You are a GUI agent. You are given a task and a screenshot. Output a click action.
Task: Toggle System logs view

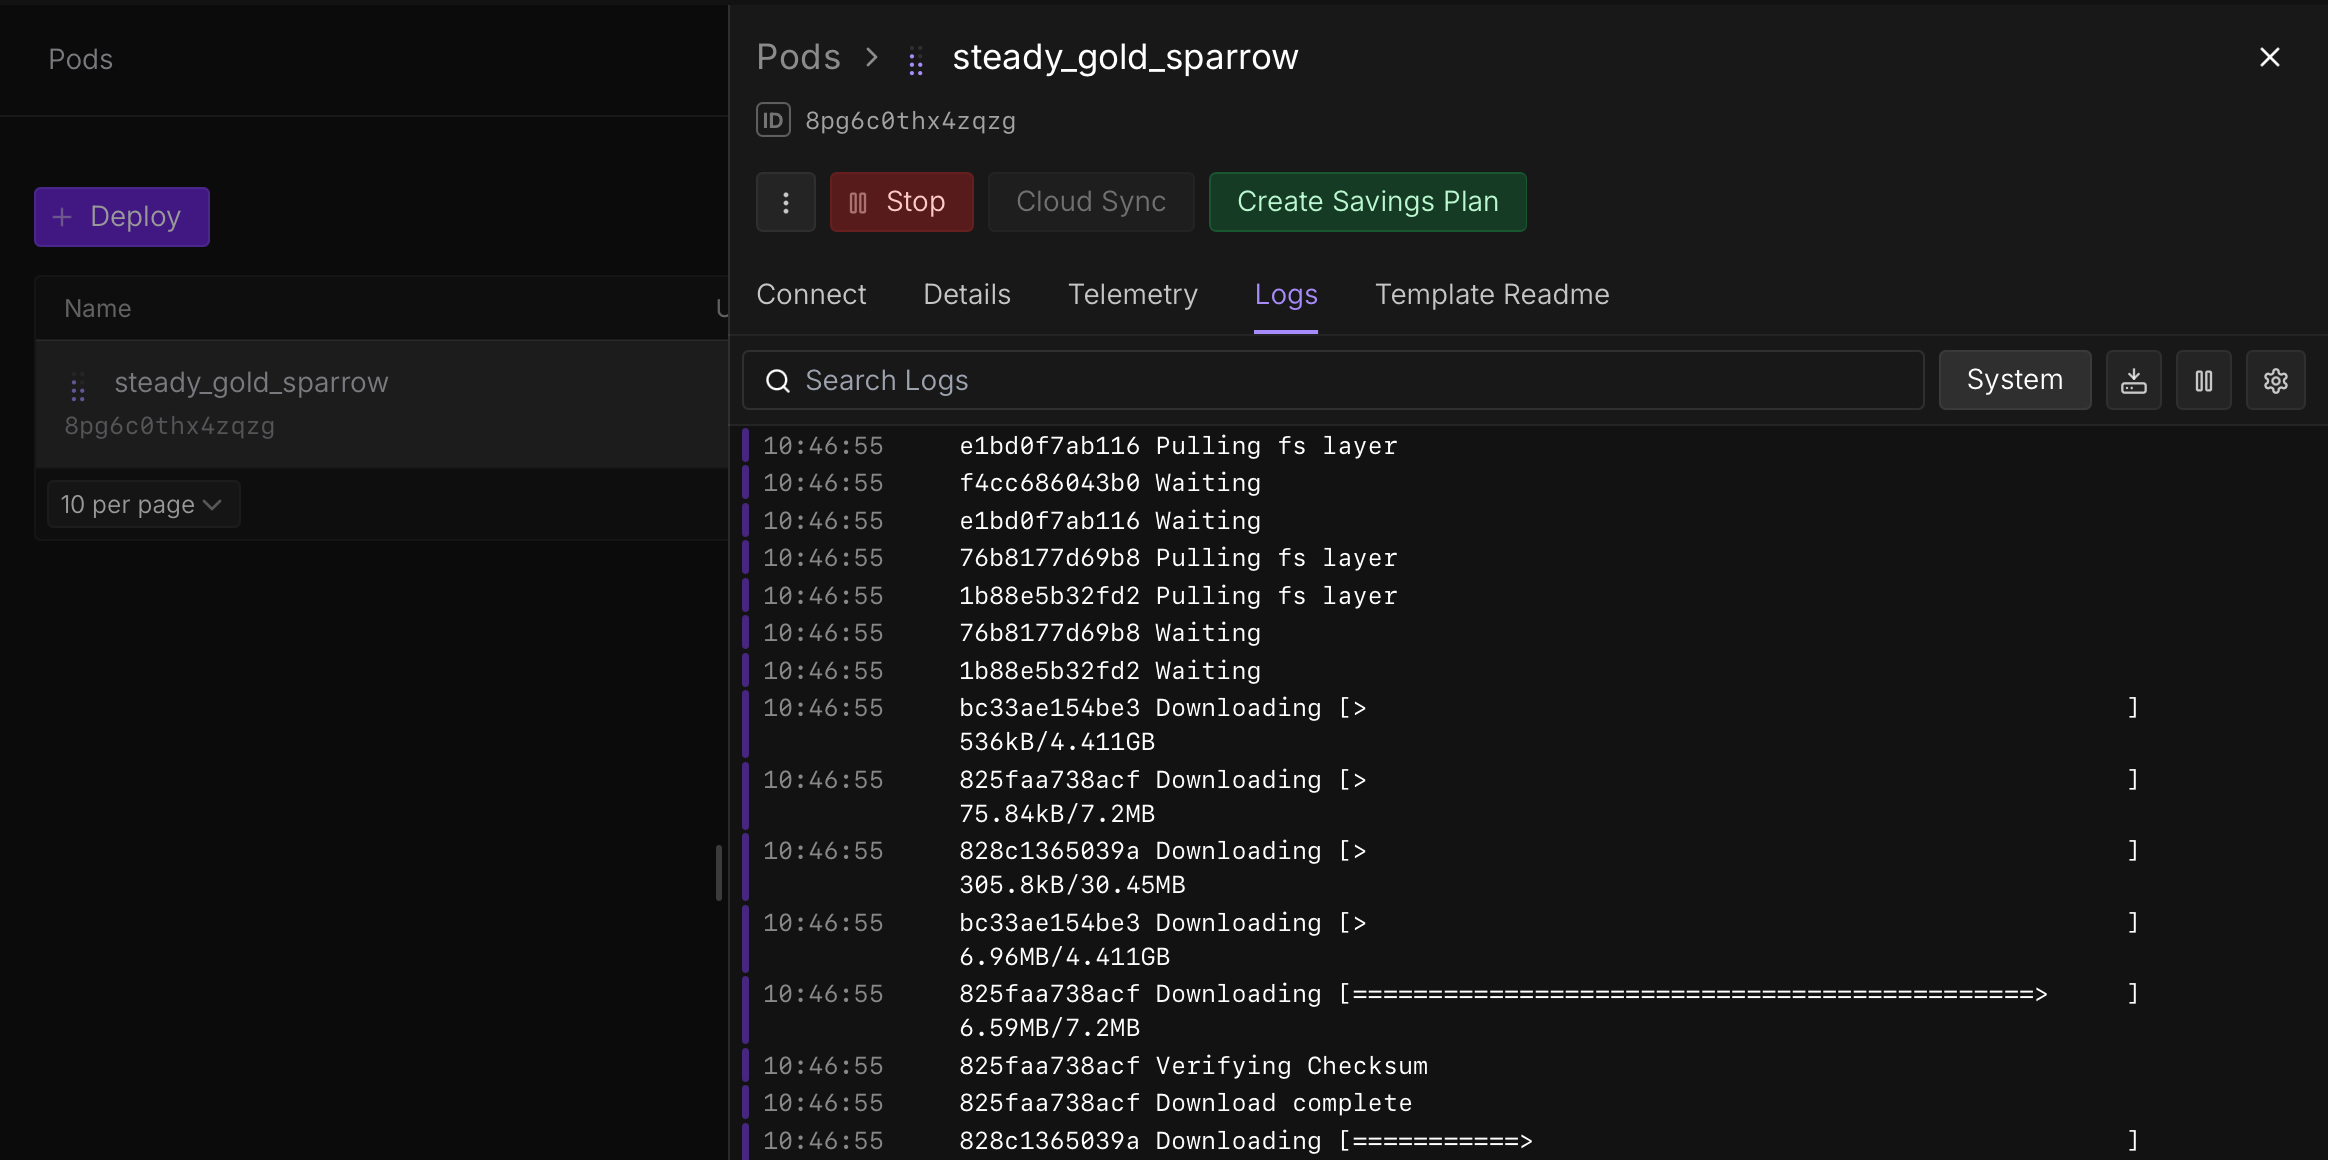(2014, 380)
